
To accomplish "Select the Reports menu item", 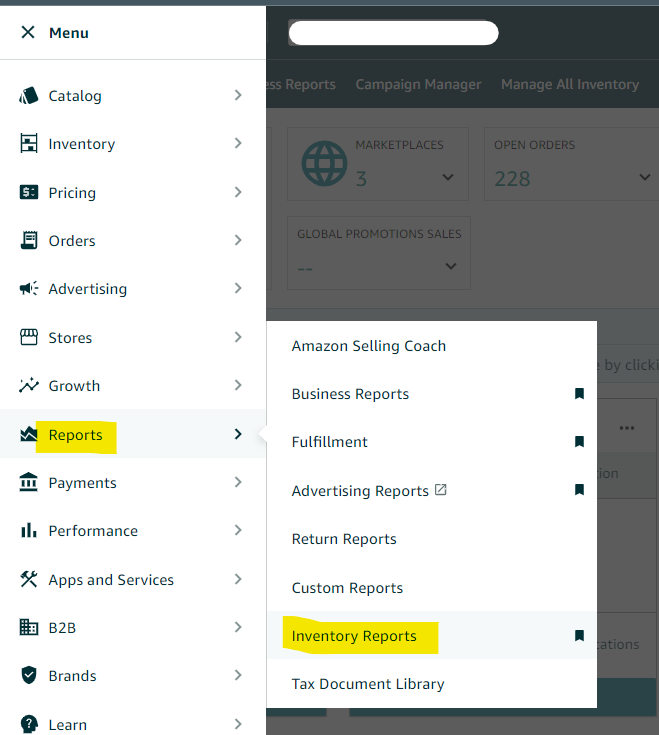I will [133, 434].
